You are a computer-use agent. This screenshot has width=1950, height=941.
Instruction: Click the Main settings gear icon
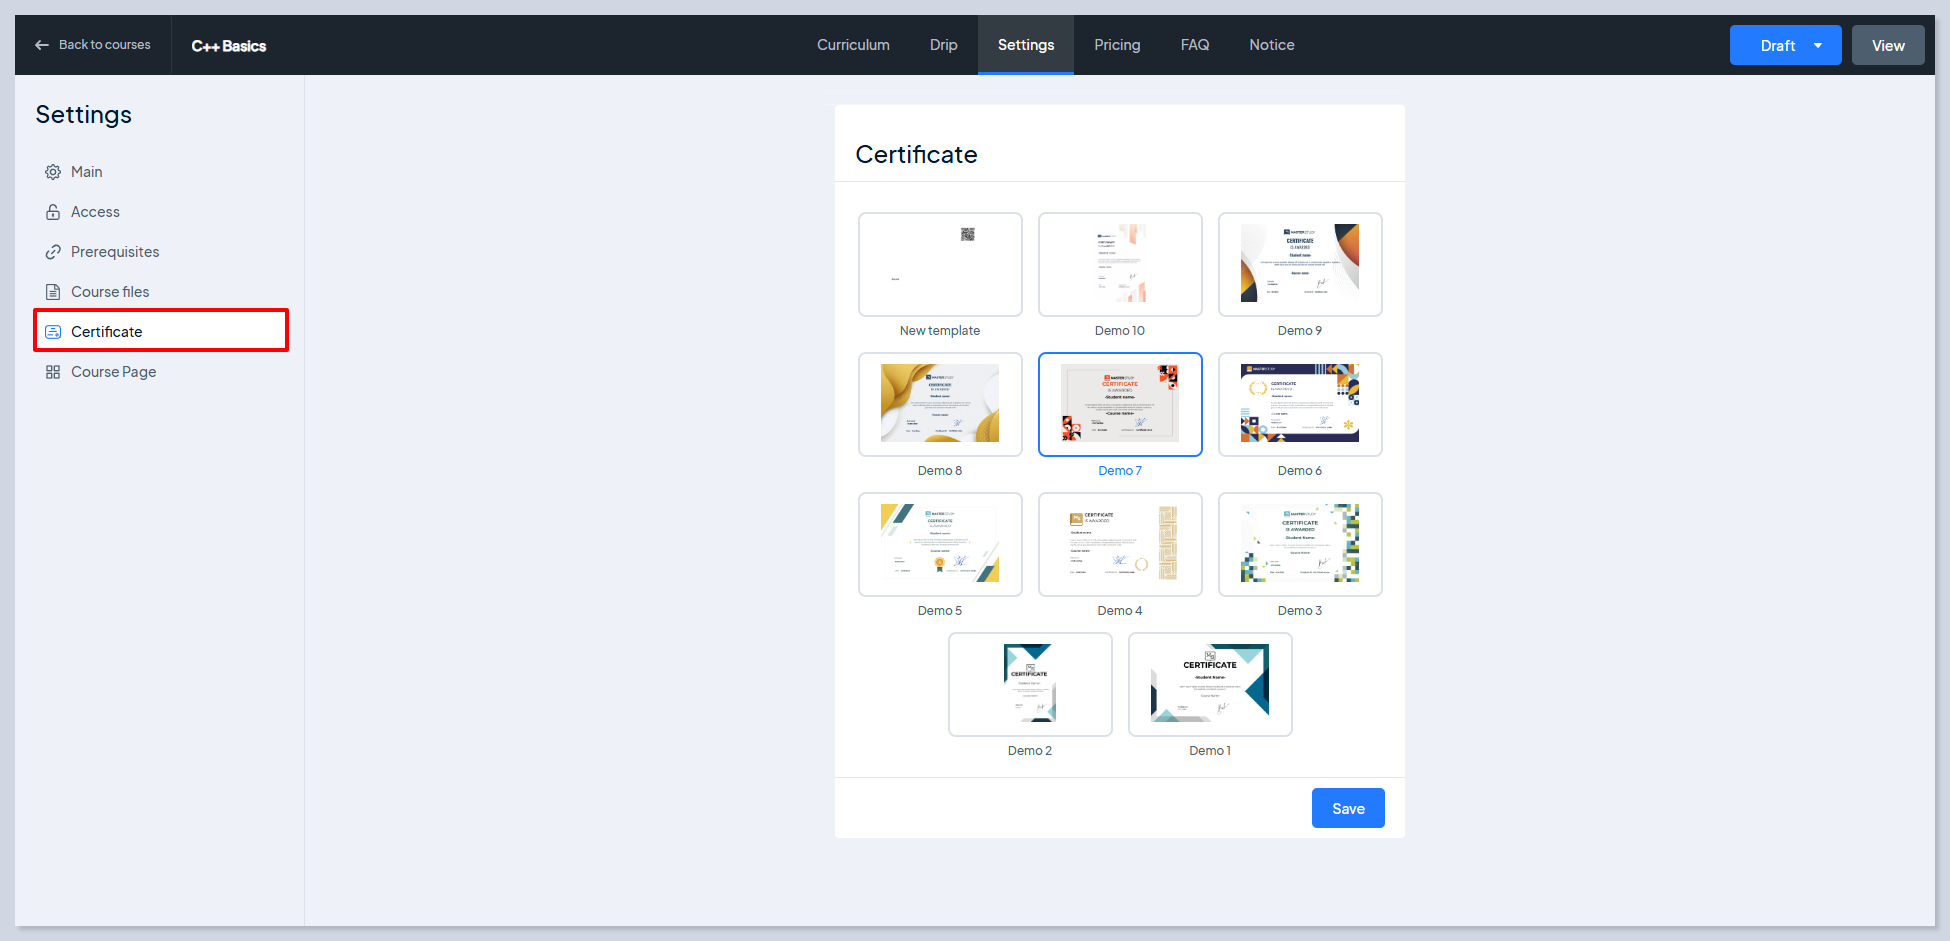coord(53,172)
